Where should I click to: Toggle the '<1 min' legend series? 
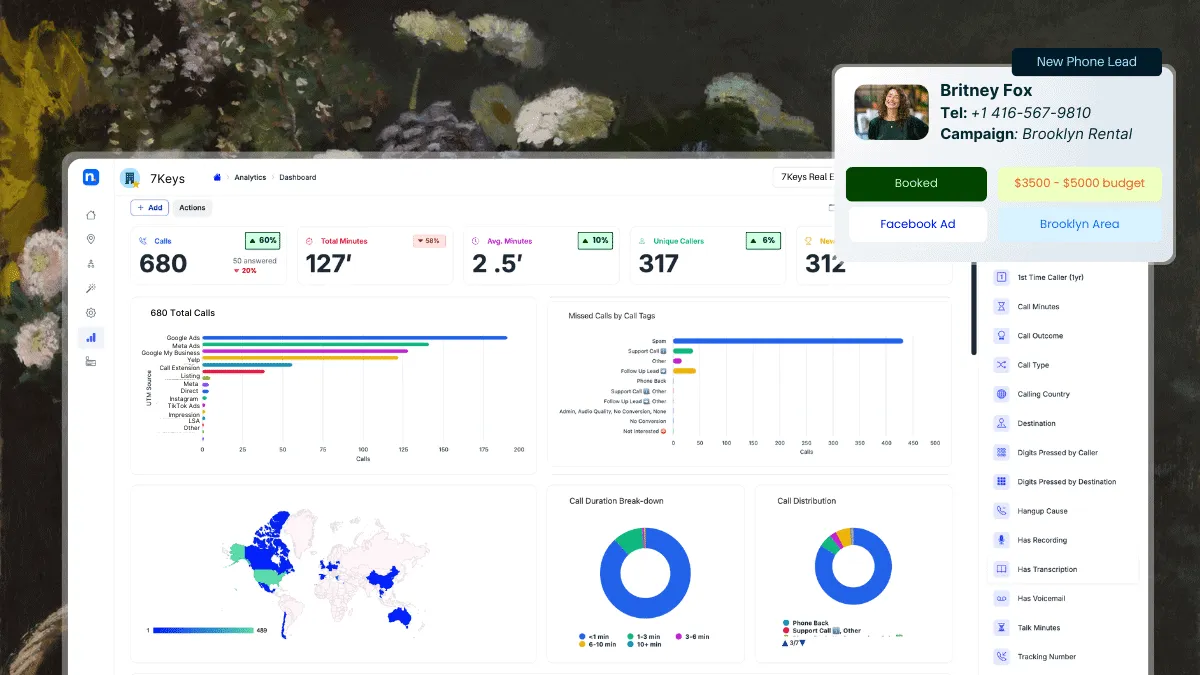[x=594, y=636]
